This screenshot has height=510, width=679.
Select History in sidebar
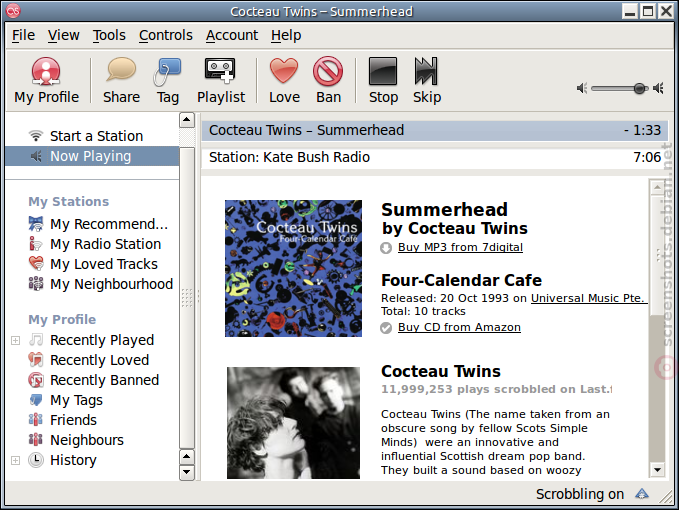click(63, 460)
